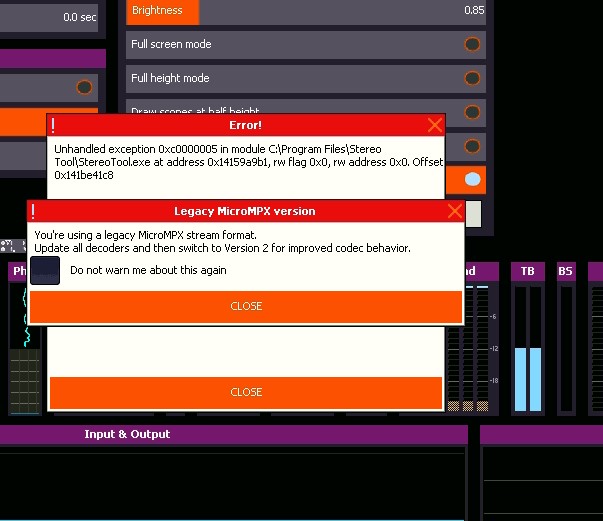Click the Brightness value 0.85
The image size is (603, 521).
click(474, 10)
